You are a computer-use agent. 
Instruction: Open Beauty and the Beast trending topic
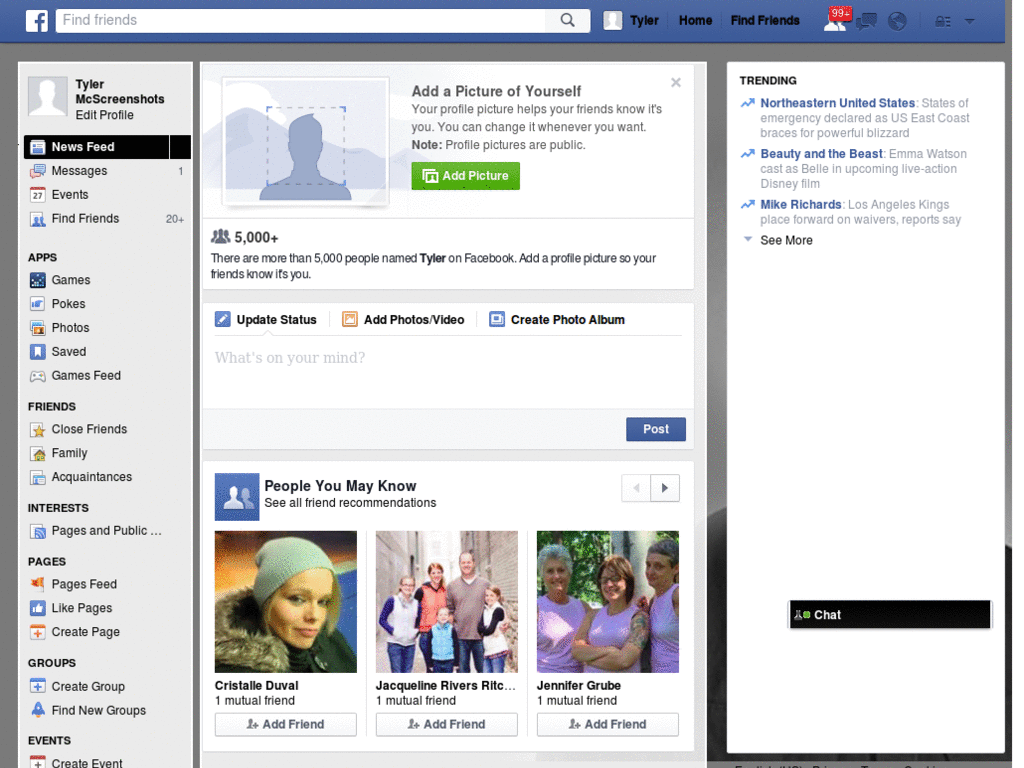pos(821,154)
